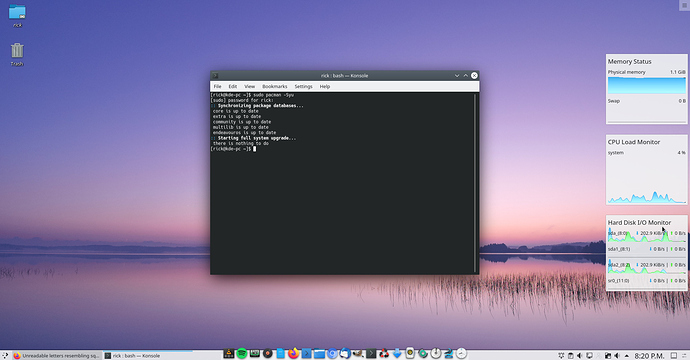Viewport: 690px width, 360px height.
Task: Open the View menu in Konsole
Action: [x=250, y=87]
